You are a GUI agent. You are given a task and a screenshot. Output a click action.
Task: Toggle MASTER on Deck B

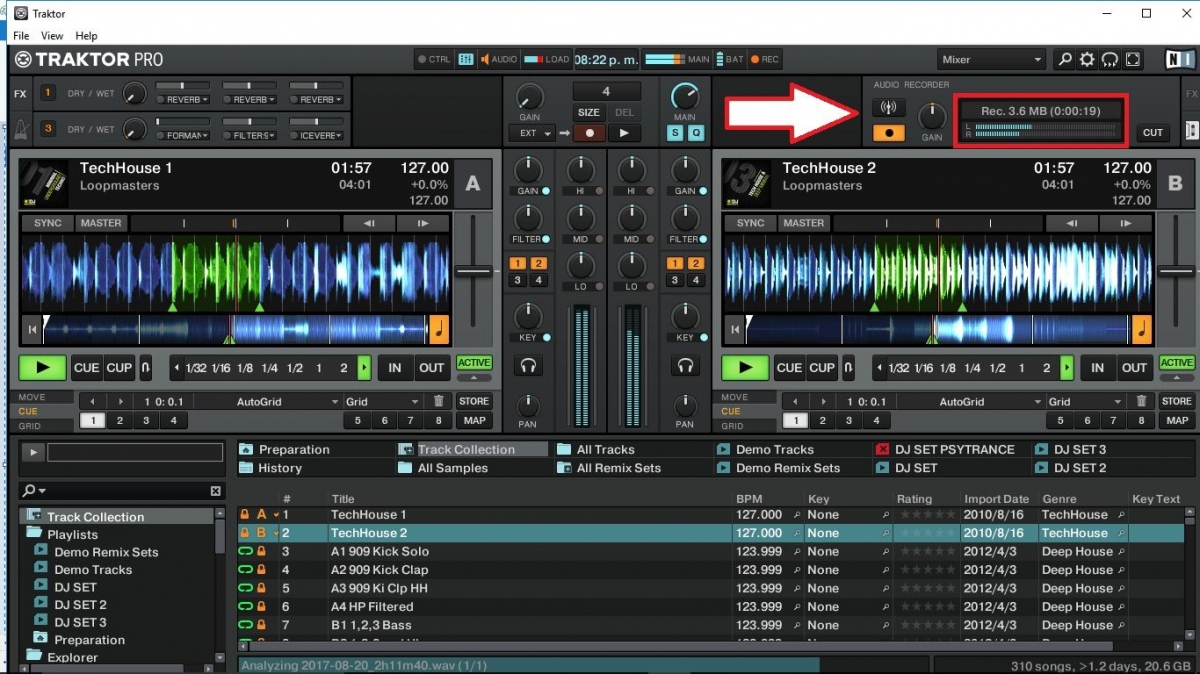(x=804, y=223)
